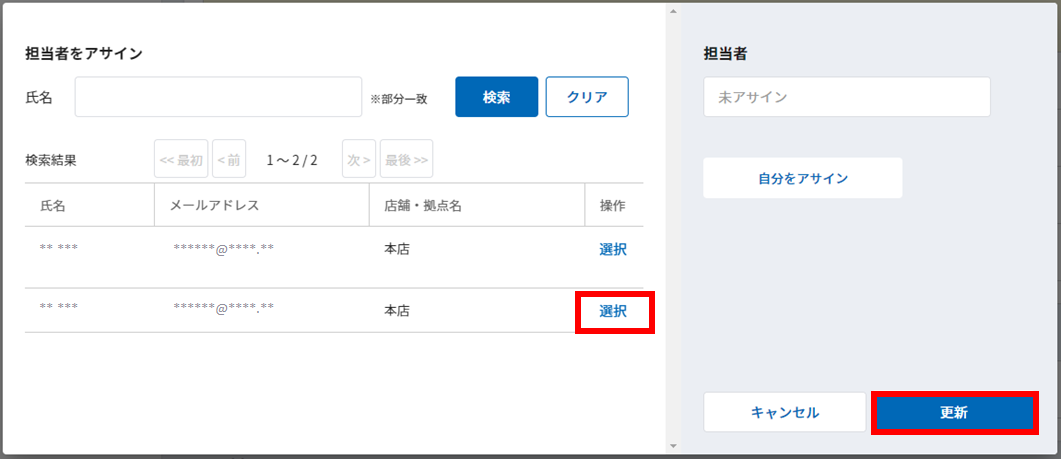
Task: Click the キャンセル button
Action: click(785, 412)
